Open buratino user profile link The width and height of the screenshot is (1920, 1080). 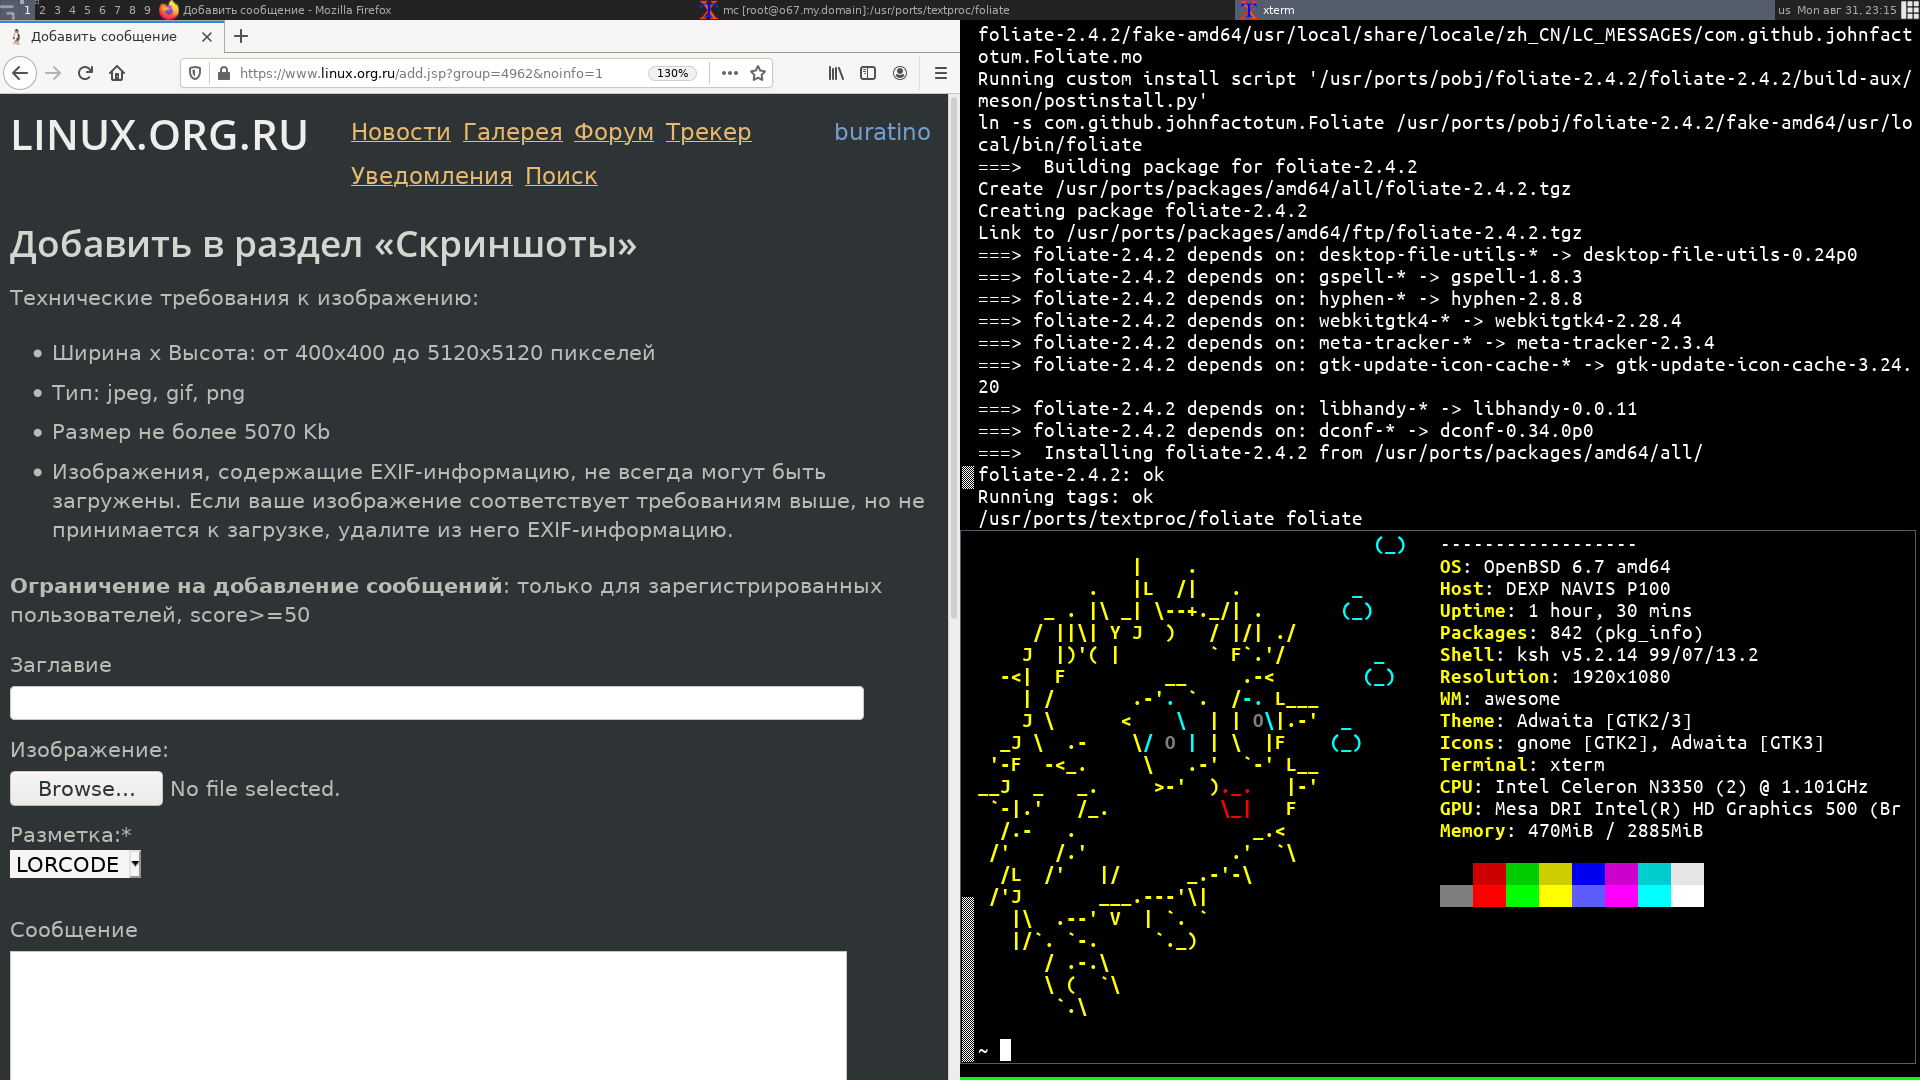(x=882, y=132)
